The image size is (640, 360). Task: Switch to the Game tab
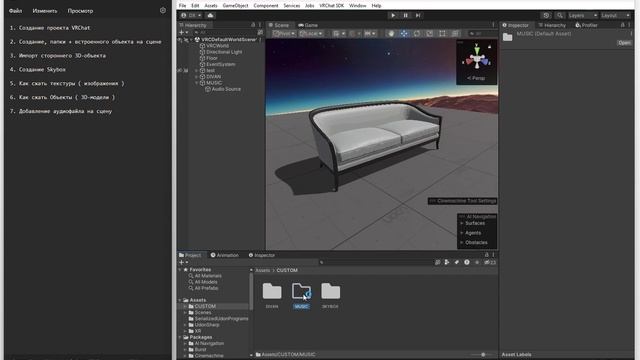[308, 25]
